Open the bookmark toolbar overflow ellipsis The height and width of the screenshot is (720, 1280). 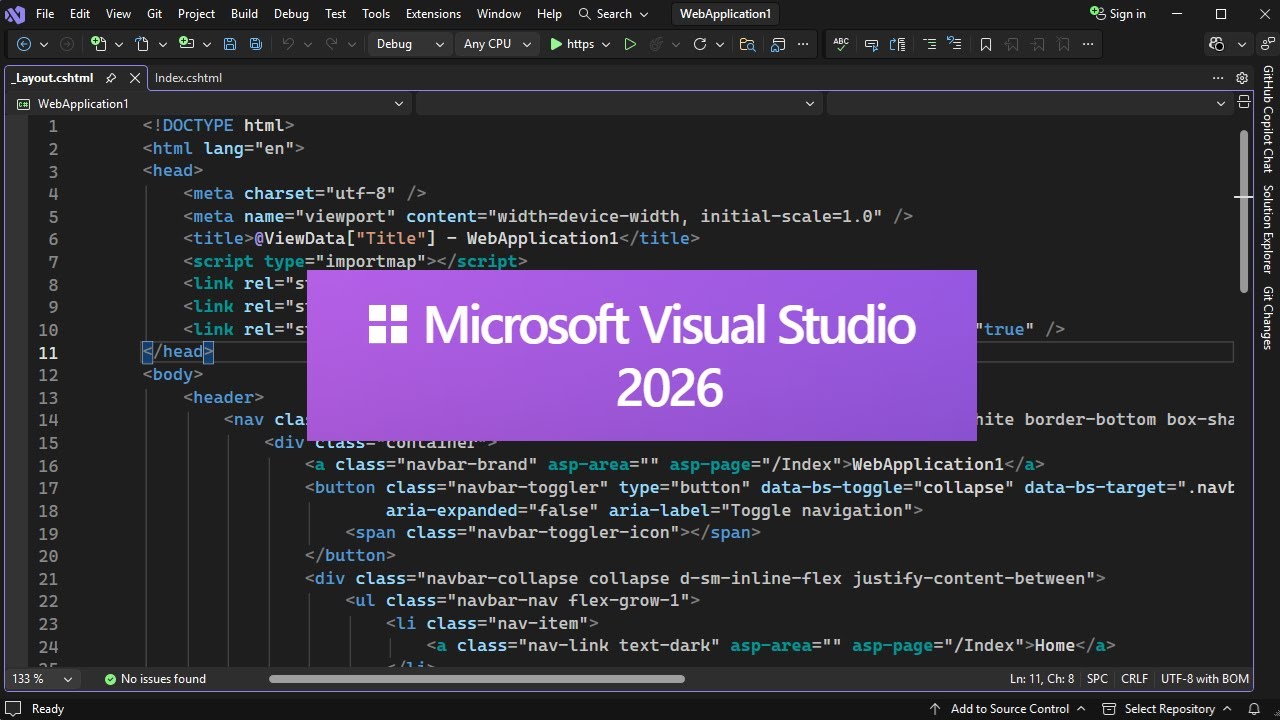coord(1088,44)
